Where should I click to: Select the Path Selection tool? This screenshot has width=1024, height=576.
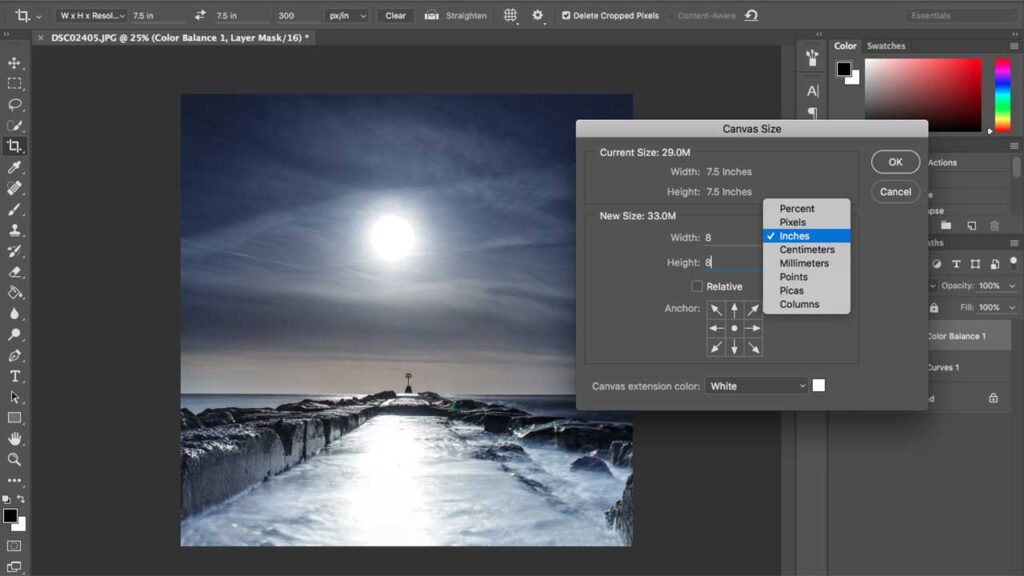tap(14, 397)
